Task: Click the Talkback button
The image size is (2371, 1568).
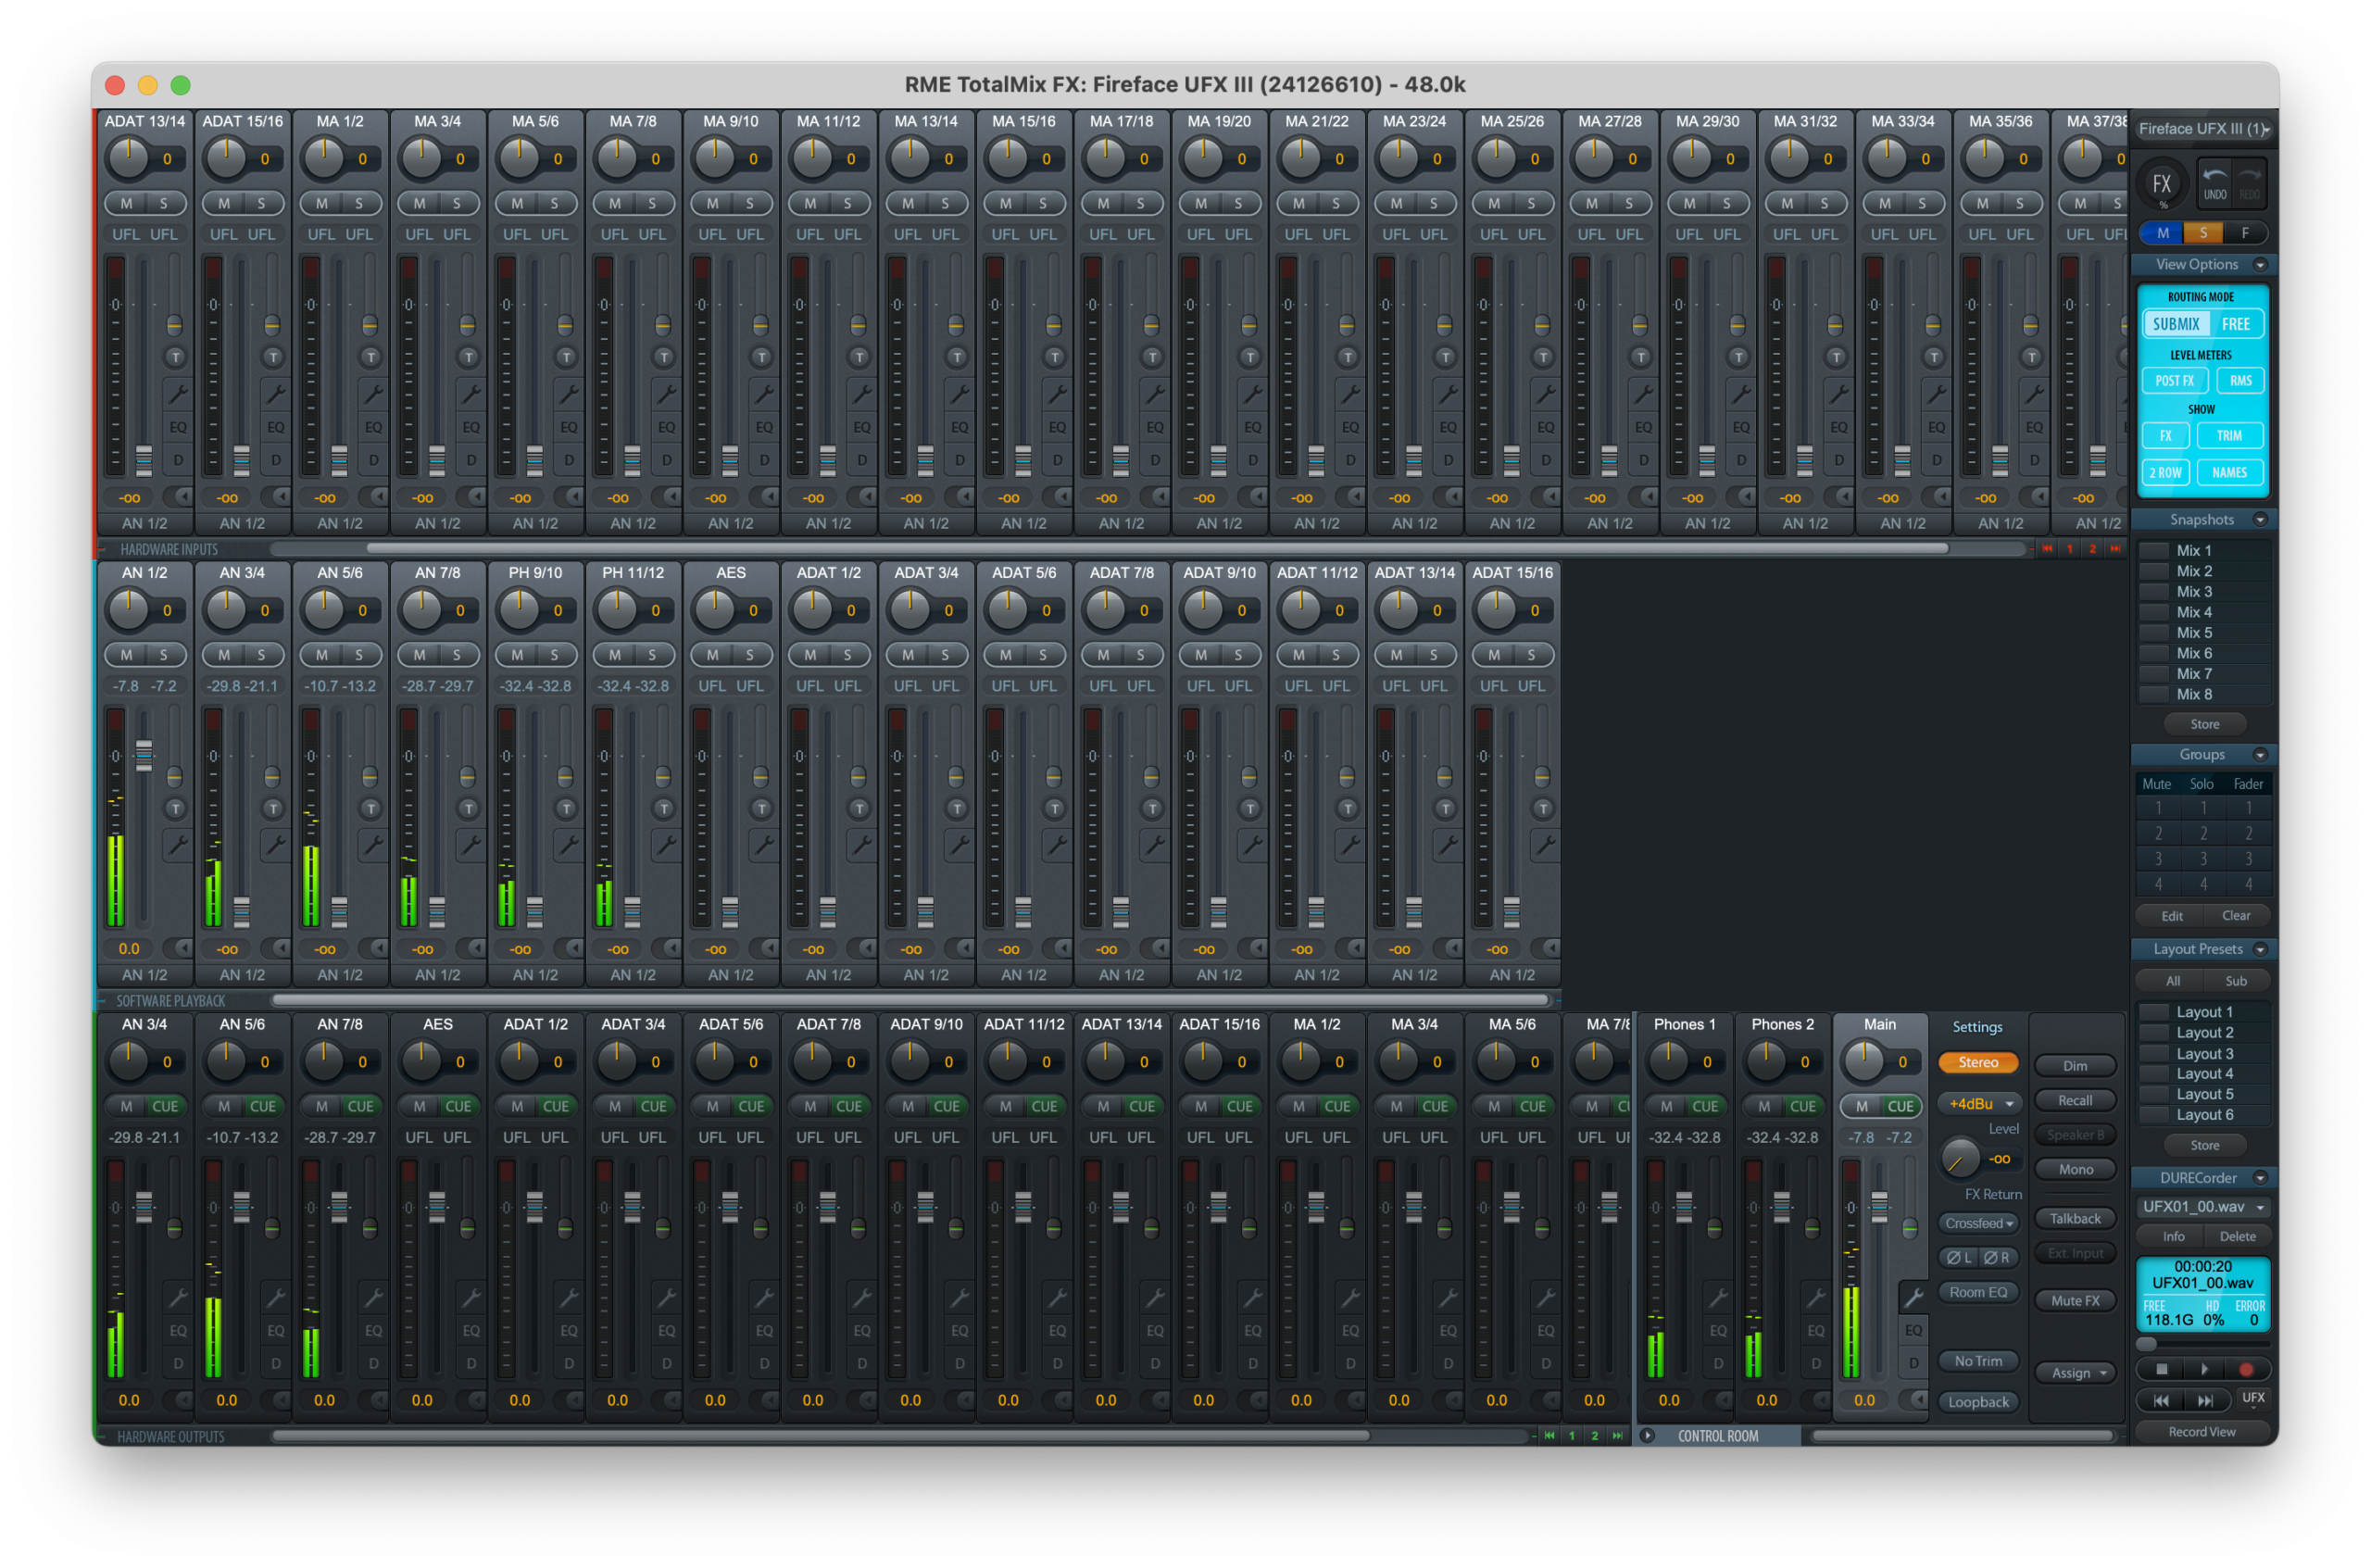Action: tap(2075, 1218)
